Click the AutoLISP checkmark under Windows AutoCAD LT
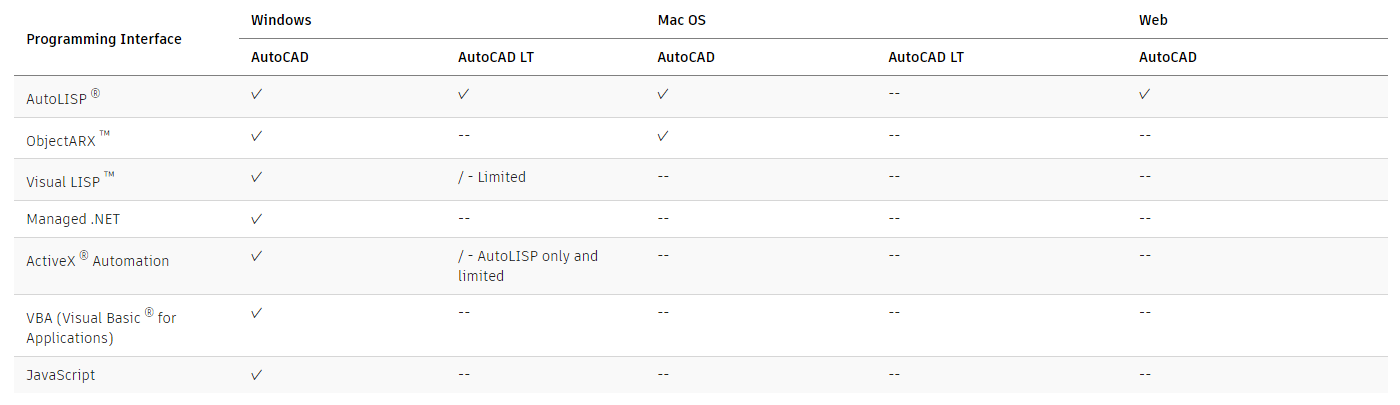Viewport: 1400px width, 405px height. click(x=464, y=94)
